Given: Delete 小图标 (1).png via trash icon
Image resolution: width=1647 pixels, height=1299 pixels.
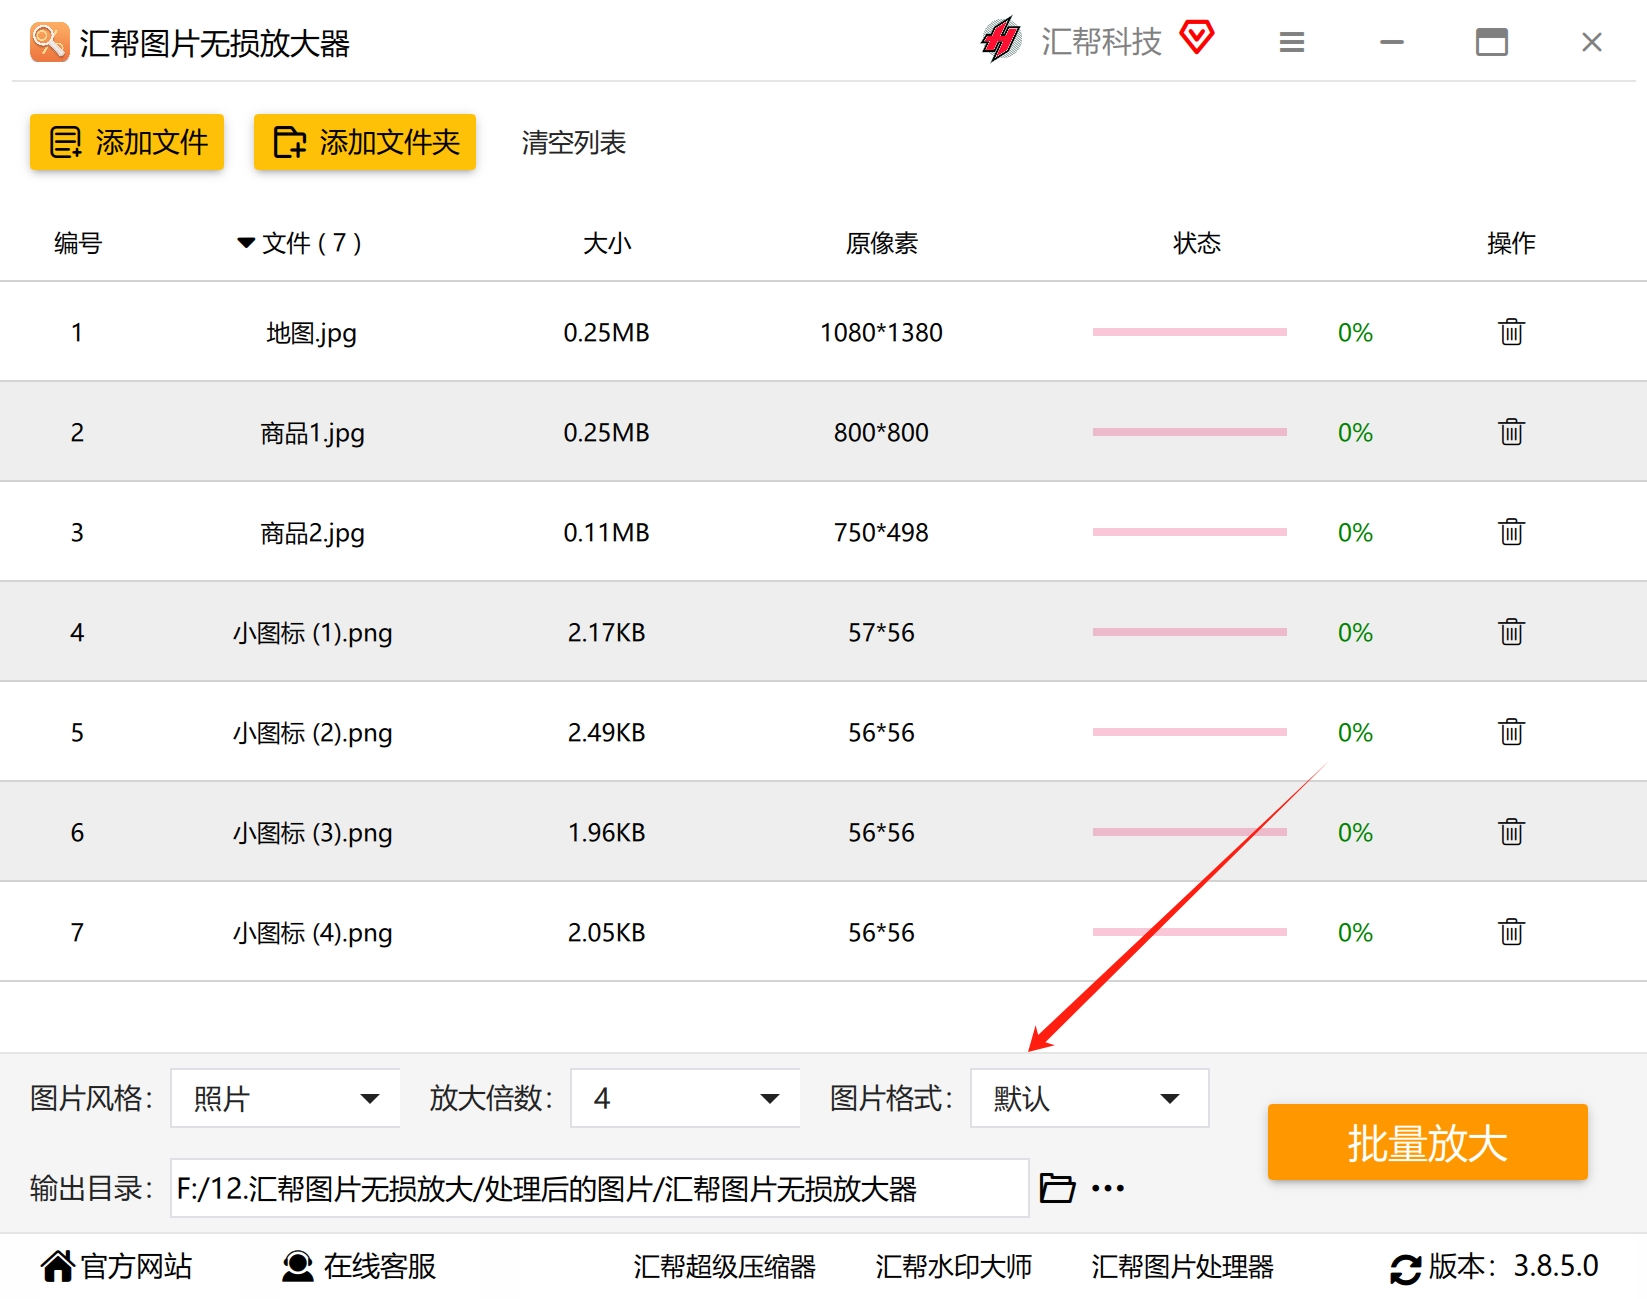Looking at the screenshot, I should [x=1511, y=632].
